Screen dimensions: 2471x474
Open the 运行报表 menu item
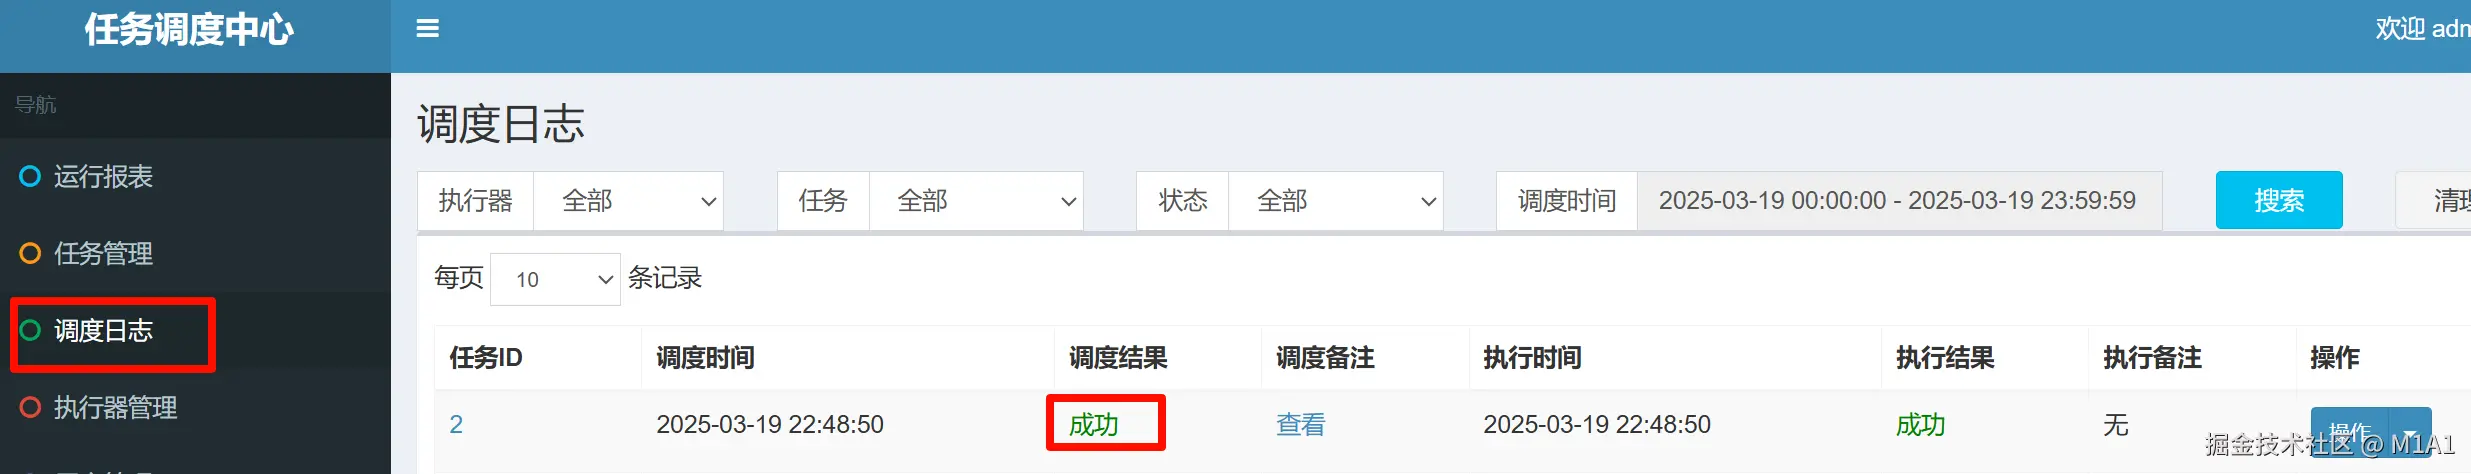click(103, 176)
